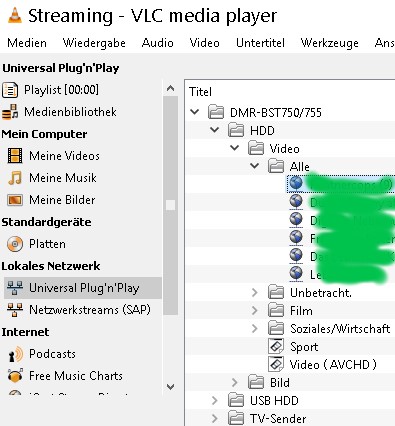Image resolution: width=395 pixels, height=426 pixels.
Task: Select the Video folder icon
Action: pyautogui.click(x=256, y=148)
